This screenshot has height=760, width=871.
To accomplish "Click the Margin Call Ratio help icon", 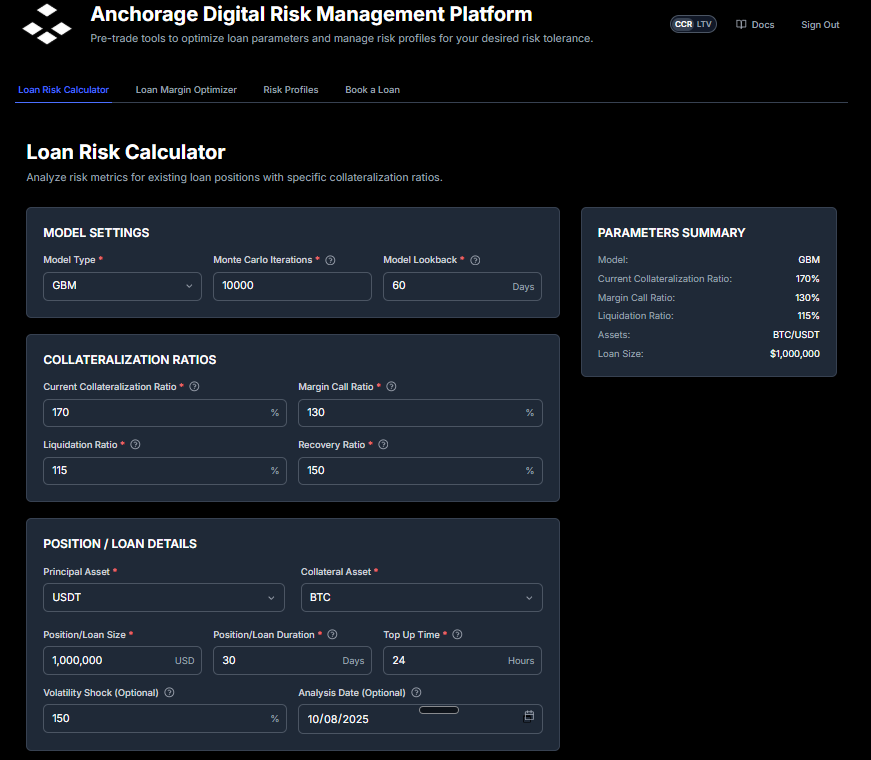I will pos(390,387).
